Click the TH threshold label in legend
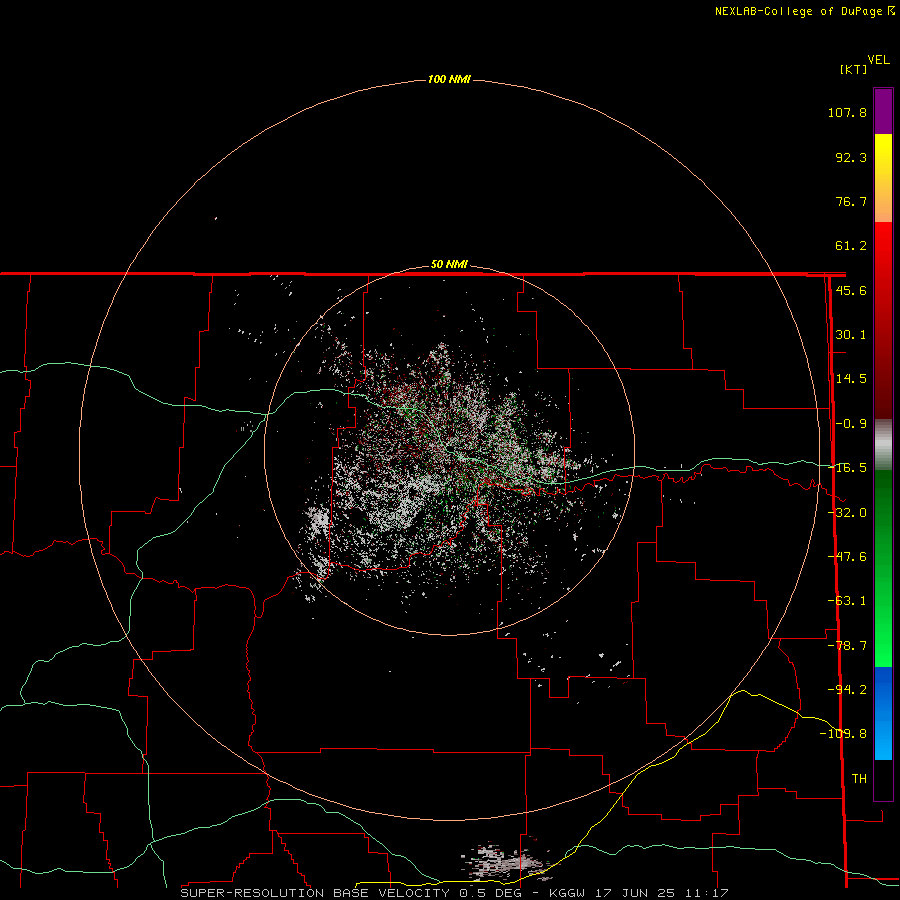900x900 pixels. point(859,778)
